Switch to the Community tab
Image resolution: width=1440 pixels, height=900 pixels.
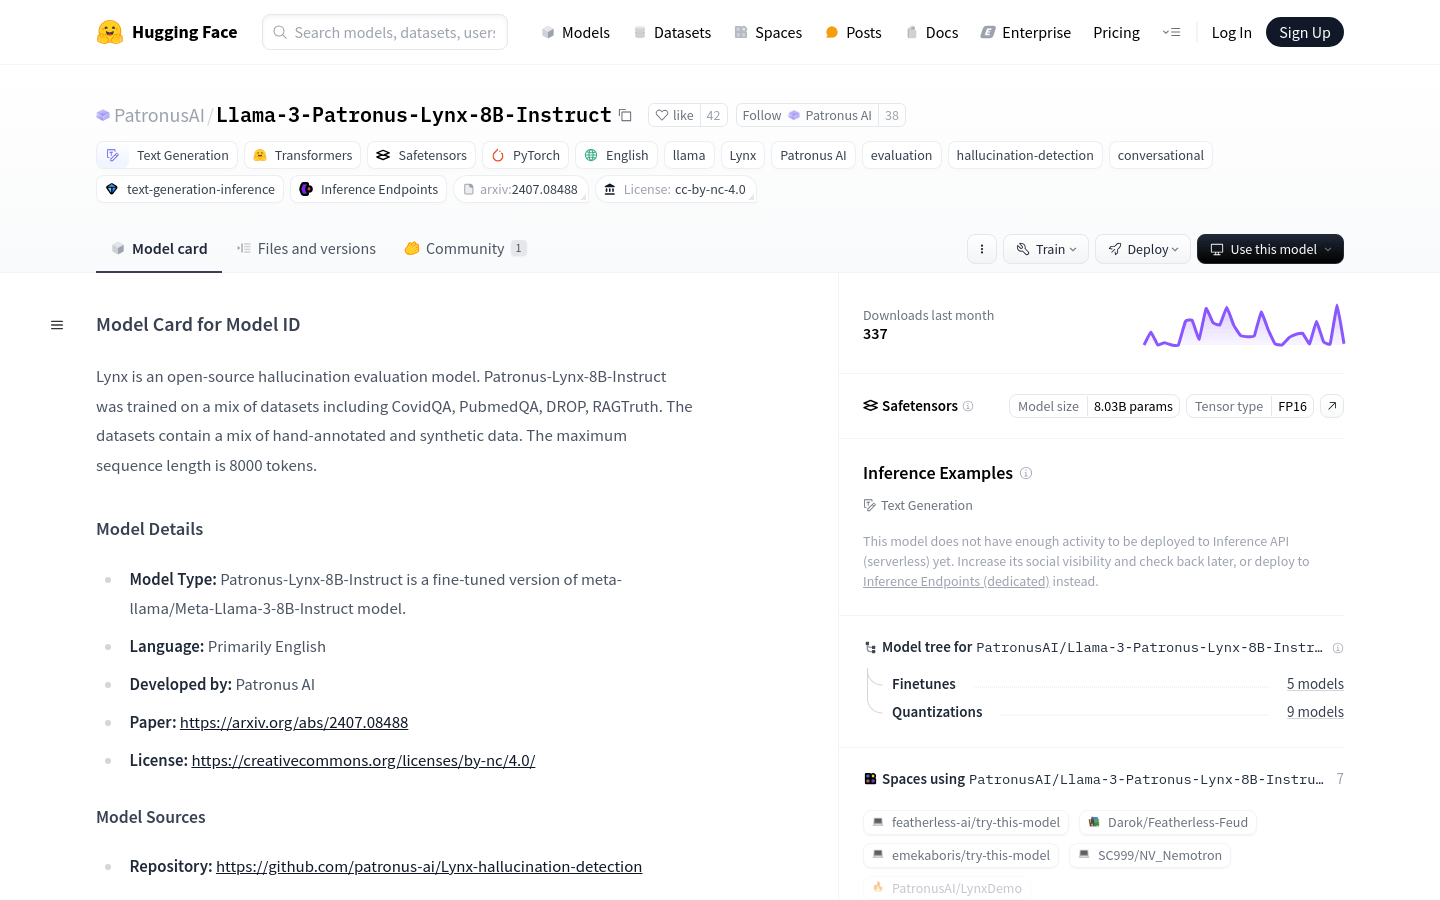(x=465, y=249)
